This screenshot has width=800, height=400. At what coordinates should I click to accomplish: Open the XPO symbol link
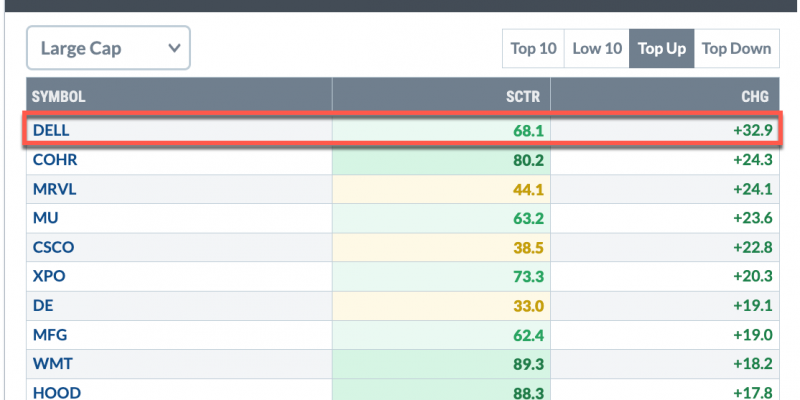point(49,277)
